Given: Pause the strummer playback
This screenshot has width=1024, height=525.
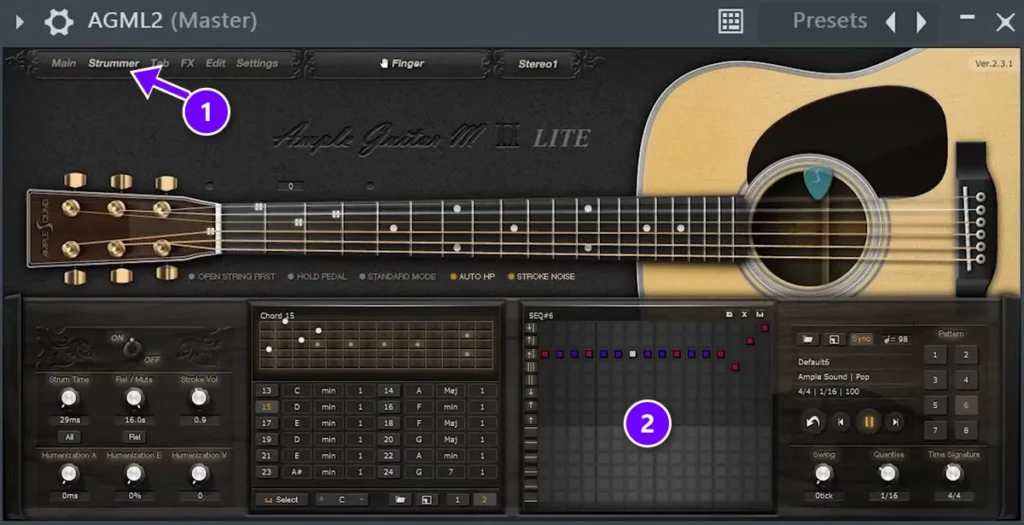Looking at the screenshot, I should (869, 422).
